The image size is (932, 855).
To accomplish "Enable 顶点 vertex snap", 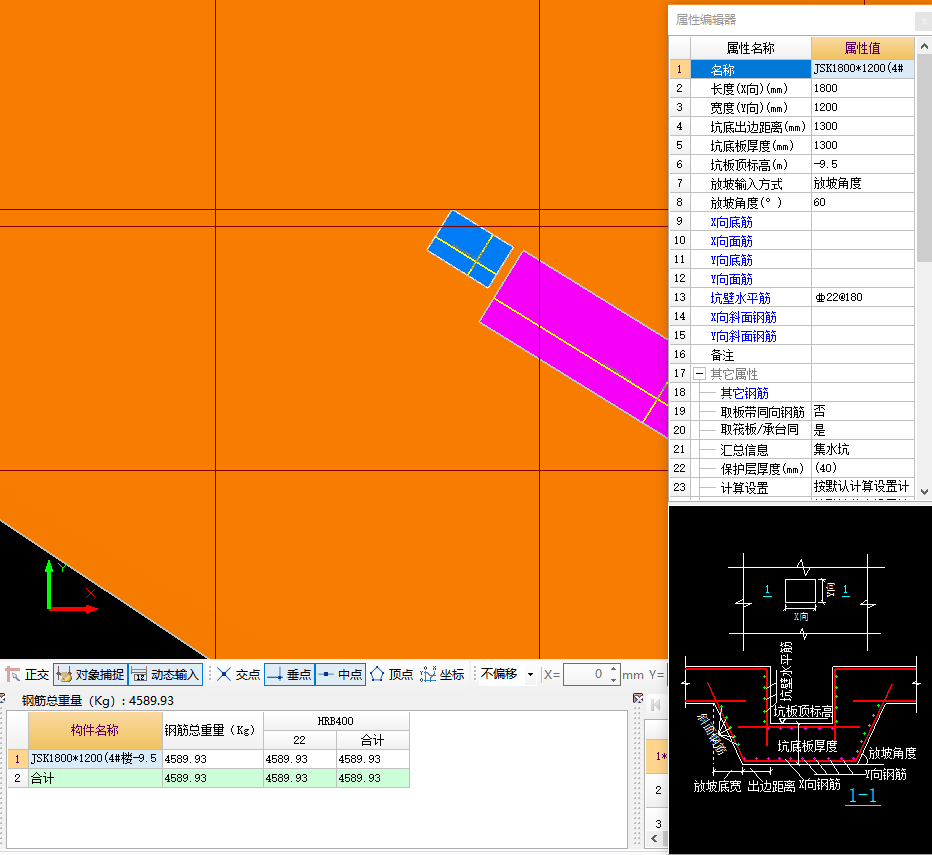I will 391,674.
